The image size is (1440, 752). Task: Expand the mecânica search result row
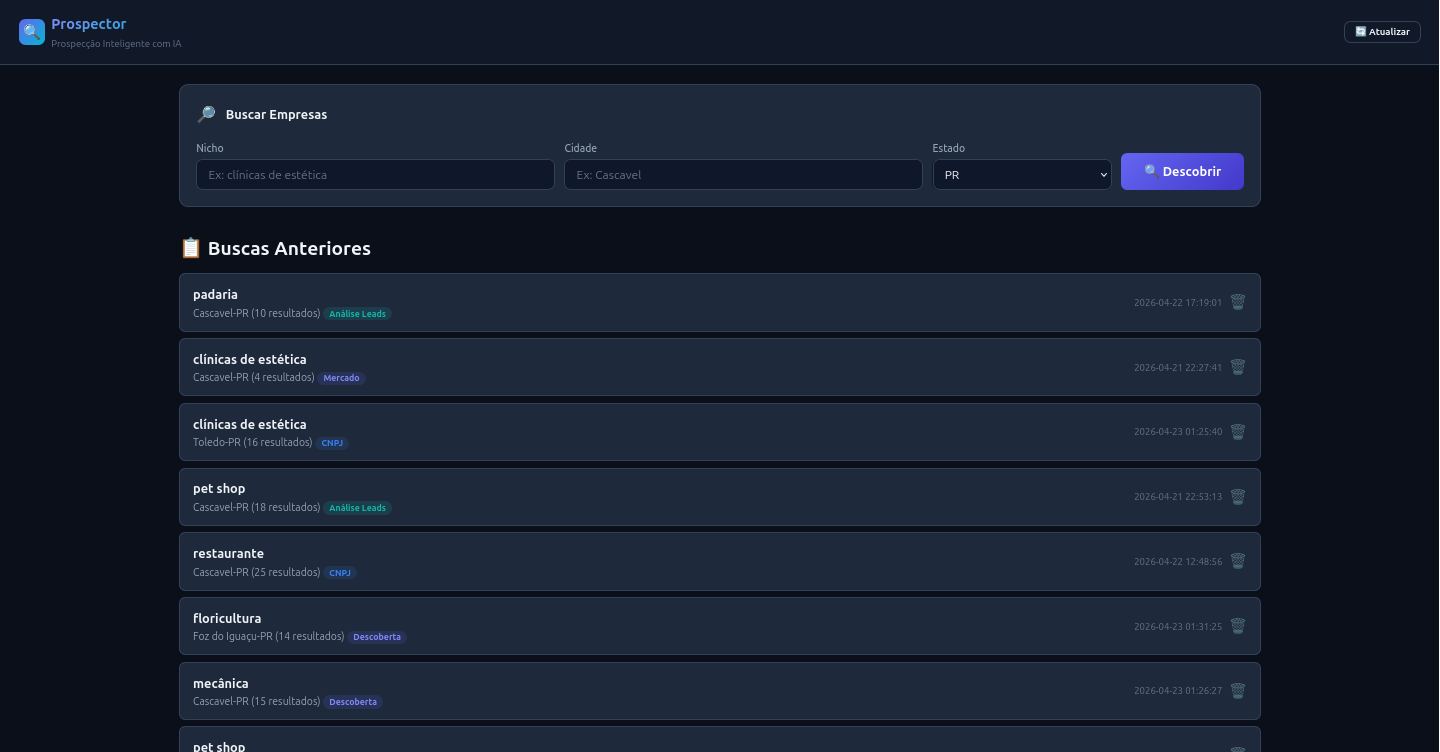pos(600,690)
